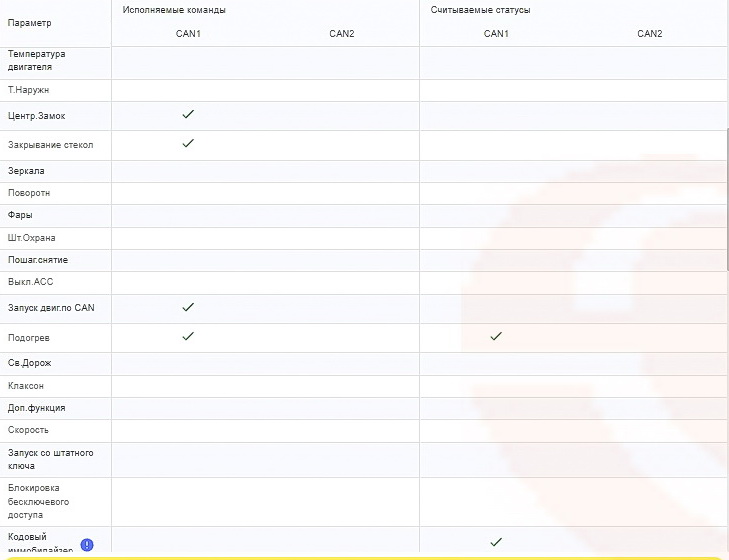Click the Подогрев CAN1 command checkmark
This screenshot has width=729, height=560.
[188, 336]
